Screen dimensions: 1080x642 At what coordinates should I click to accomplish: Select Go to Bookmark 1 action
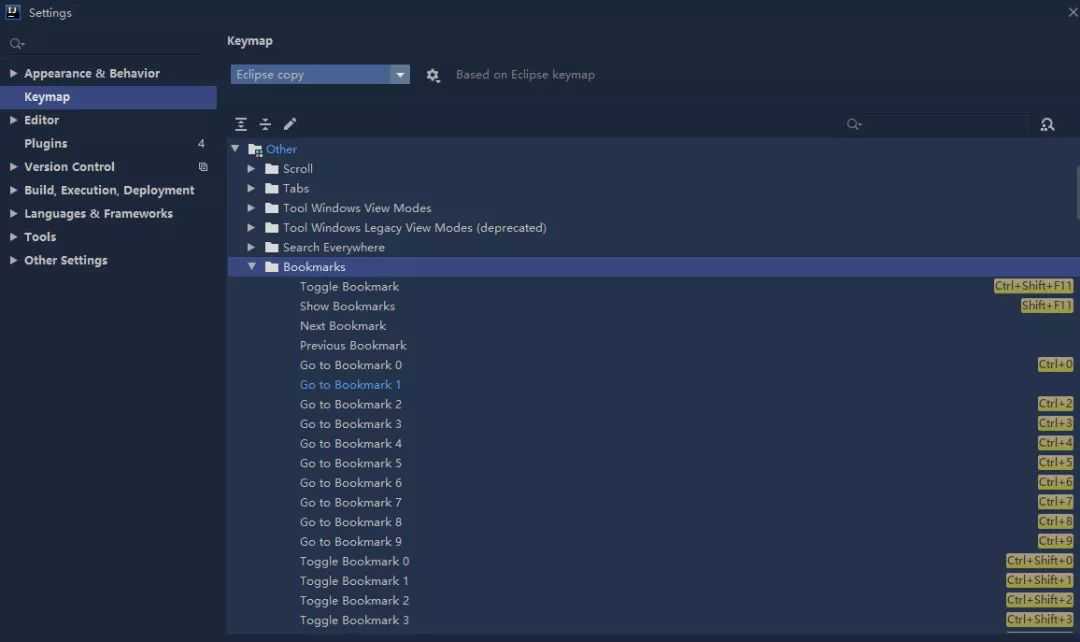(x=350, y=385)
